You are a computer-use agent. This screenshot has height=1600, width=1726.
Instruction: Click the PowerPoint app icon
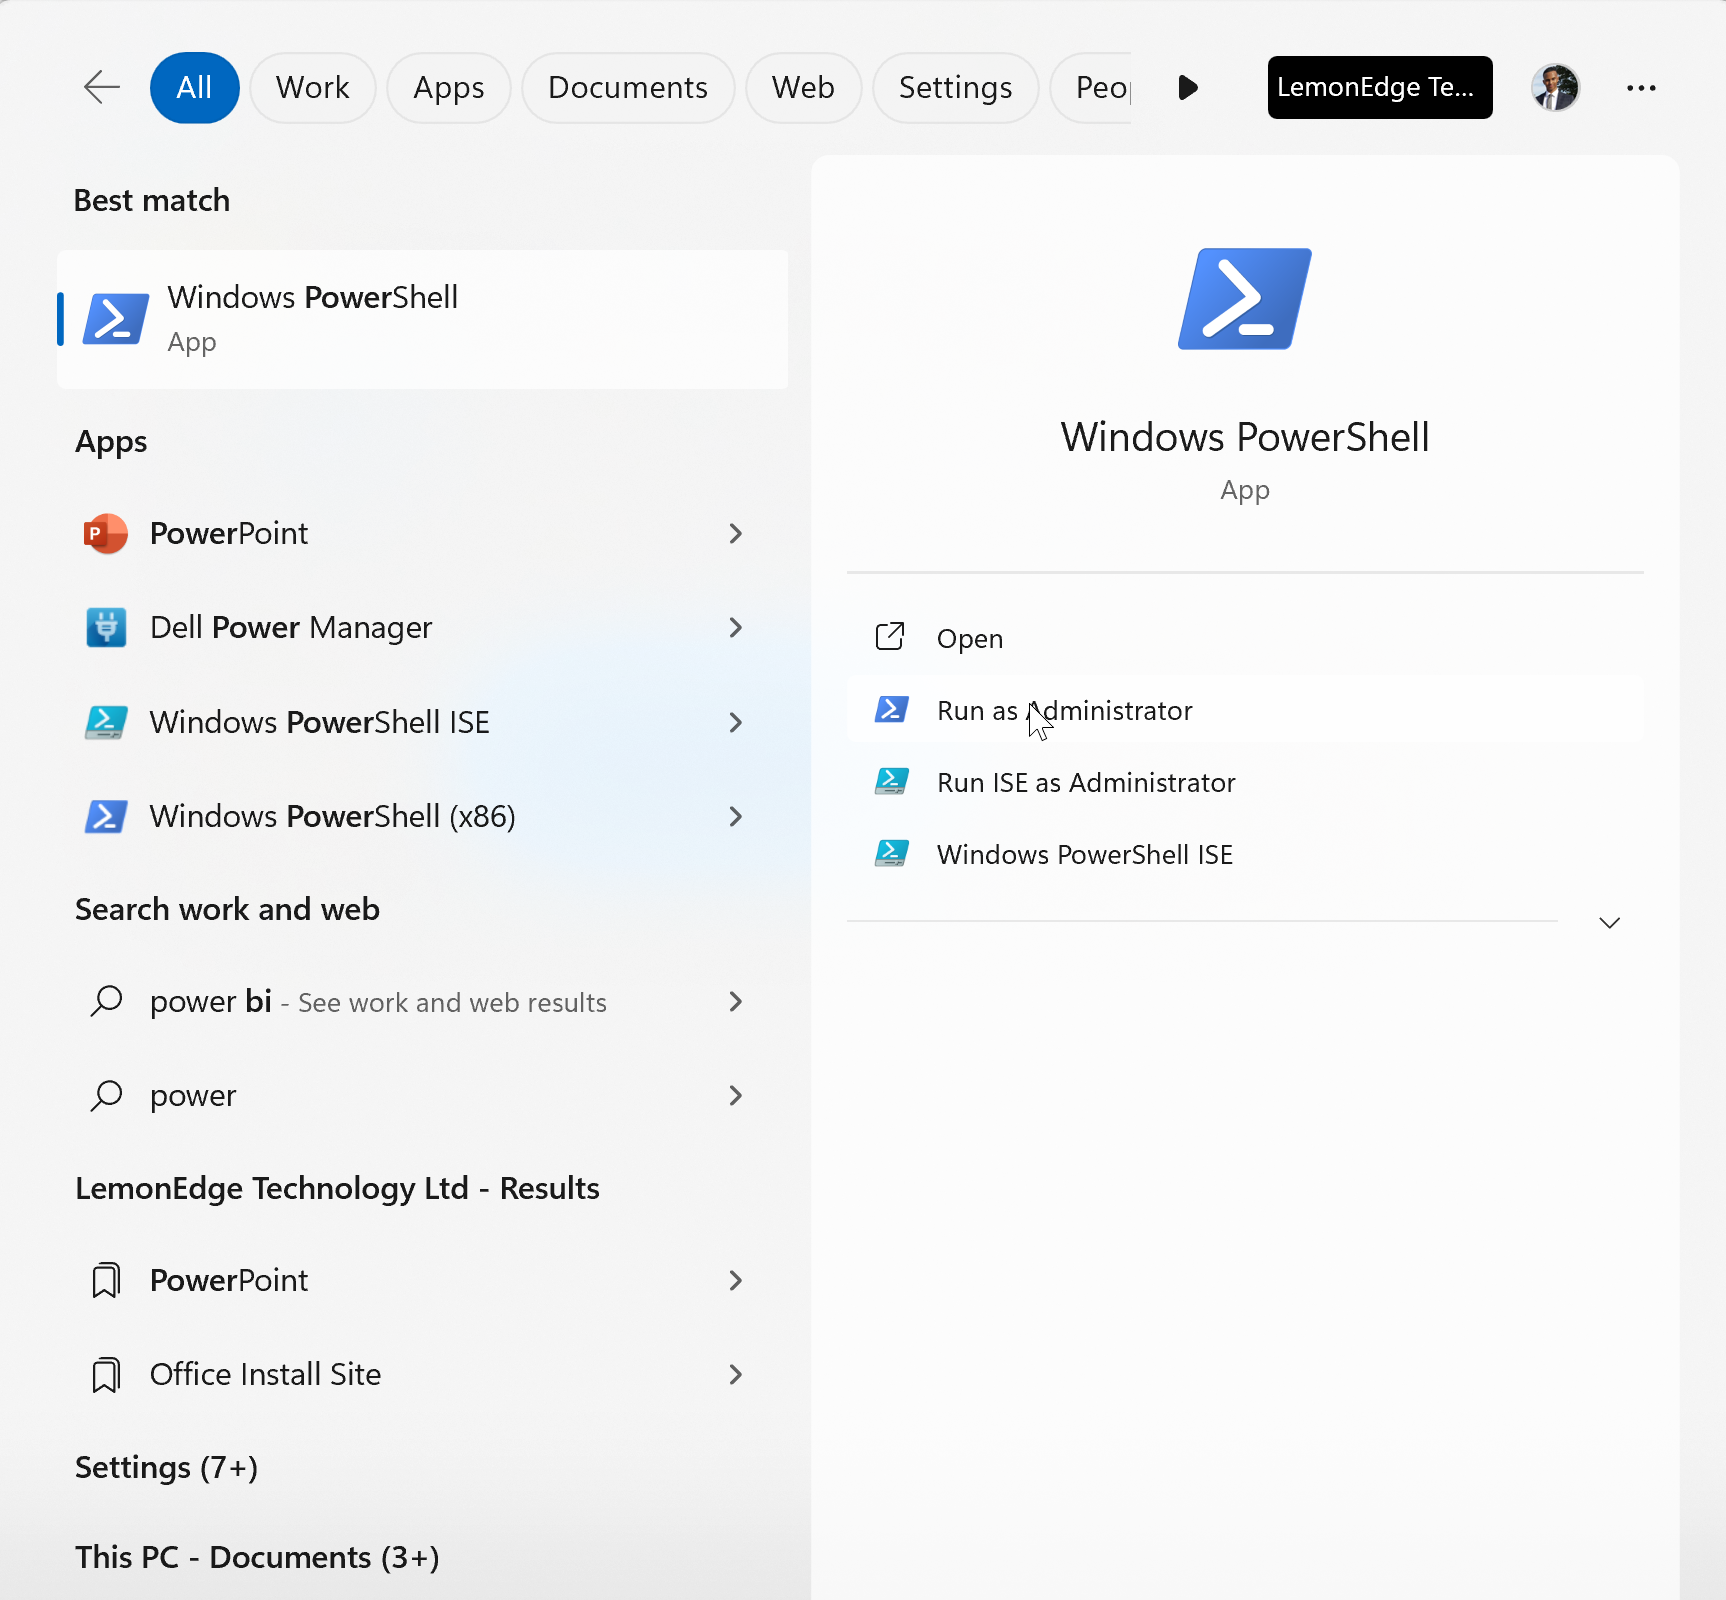106,534
